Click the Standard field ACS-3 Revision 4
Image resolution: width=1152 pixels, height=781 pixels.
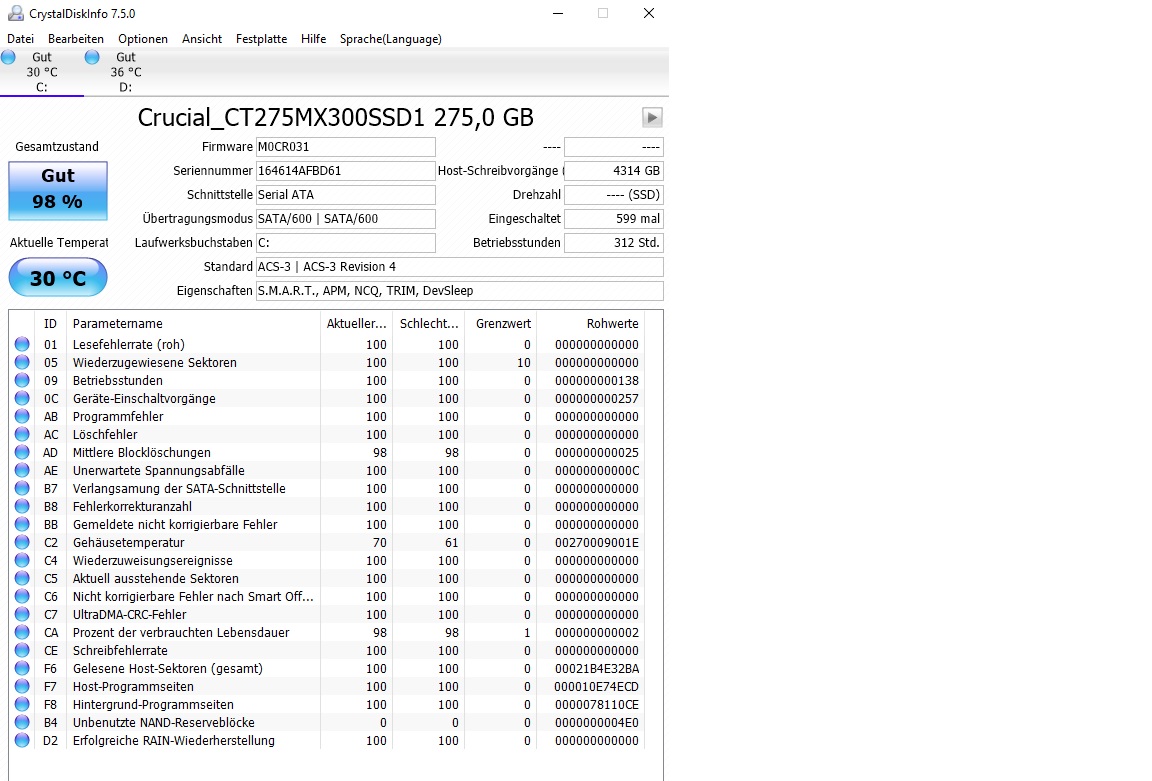point(459,267)
